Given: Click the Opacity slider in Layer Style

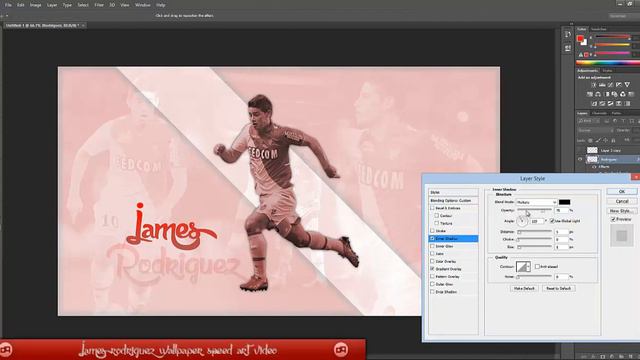Looking at the screenshot, I should click(535, 210).
